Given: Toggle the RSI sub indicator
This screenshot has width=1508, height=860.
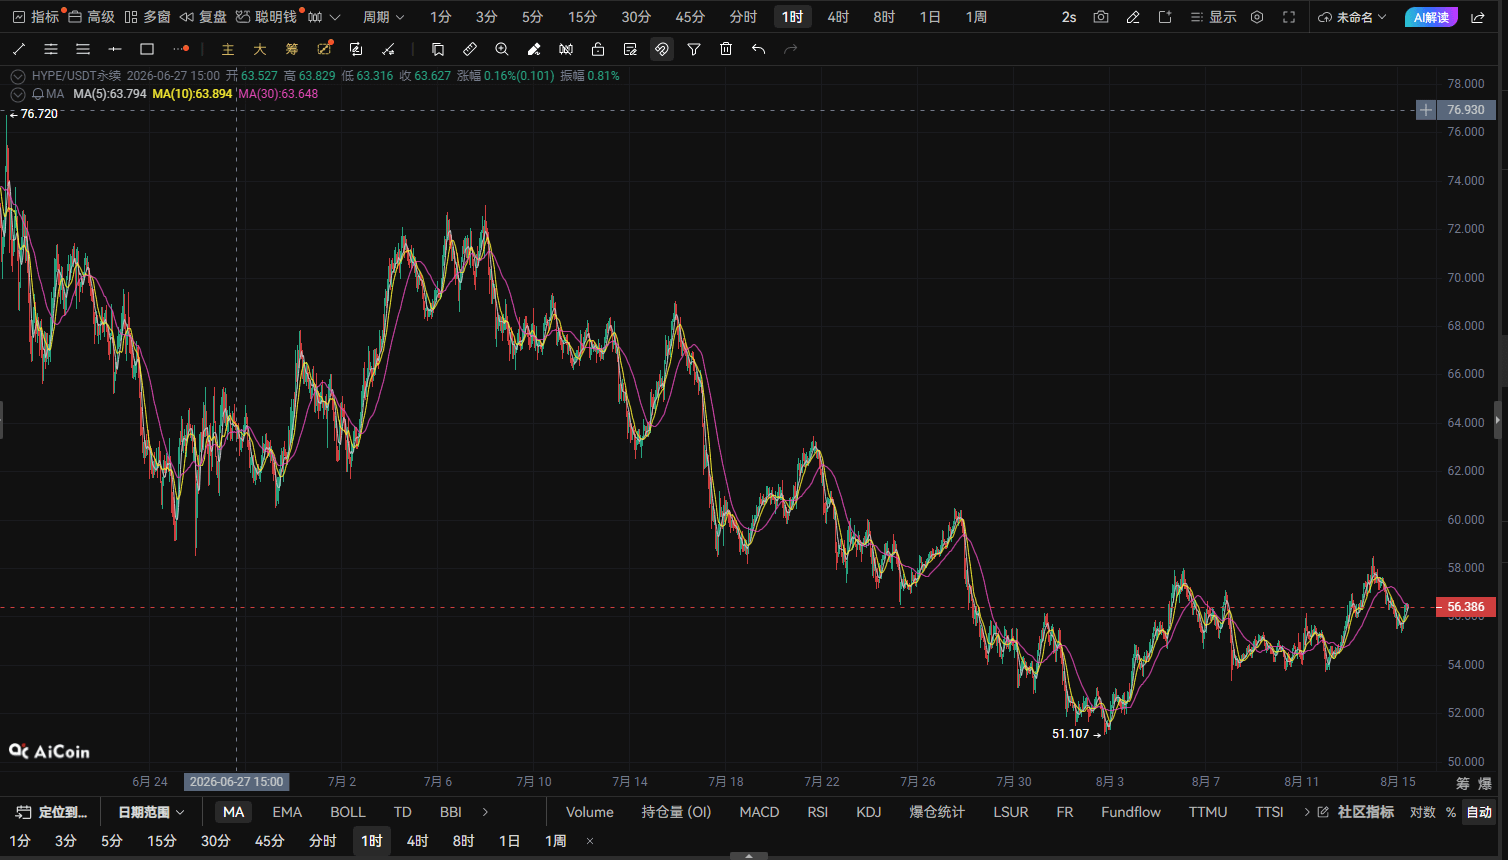Looking at the screenshot, I should pyautogui.click(x=818, y=812).
